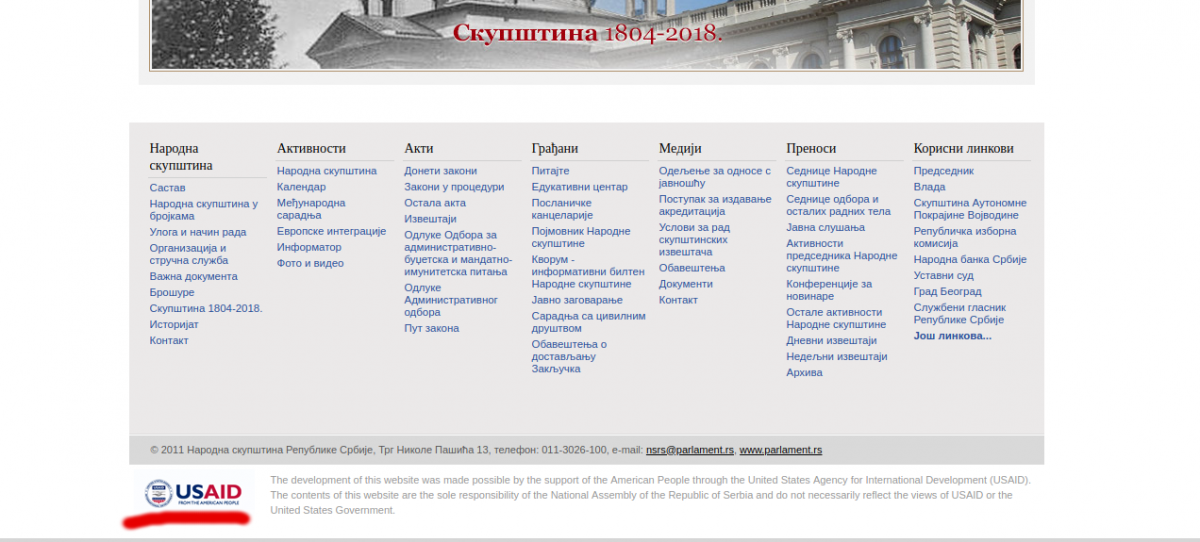Open the Документи link
The width and height of the screenshot is (1200, 542).
tap(686, 284)
